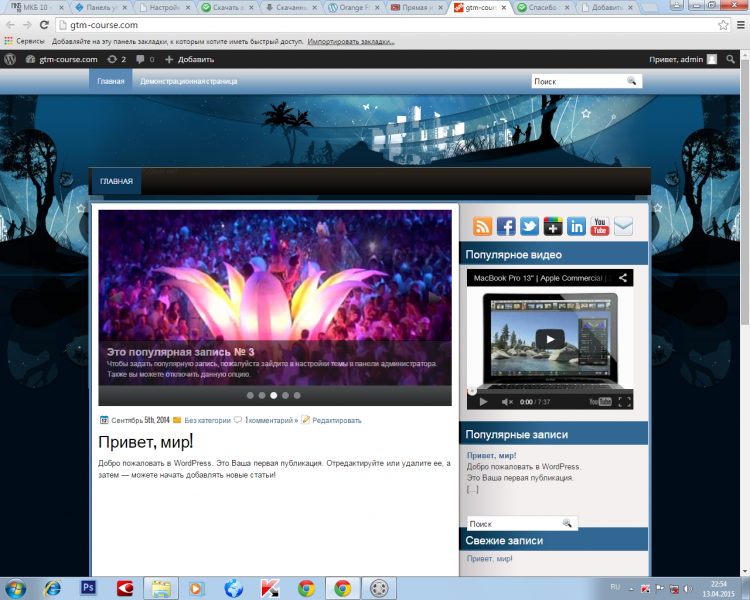Open the Apps (Сервисы) shortcut
This screenshot has width=750, height=600.
[x=24, y=41]
